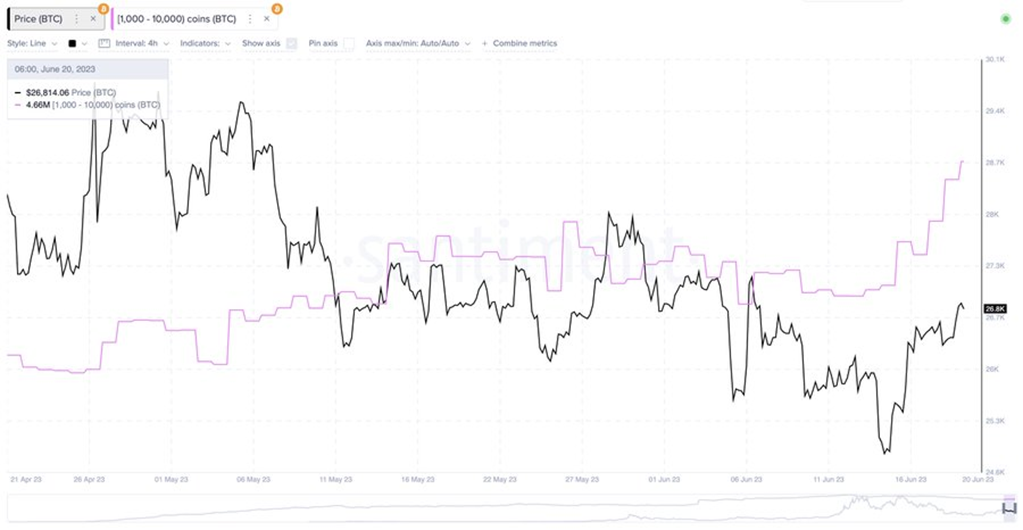Select the Price (BTC) metric tab

(39, 18)
